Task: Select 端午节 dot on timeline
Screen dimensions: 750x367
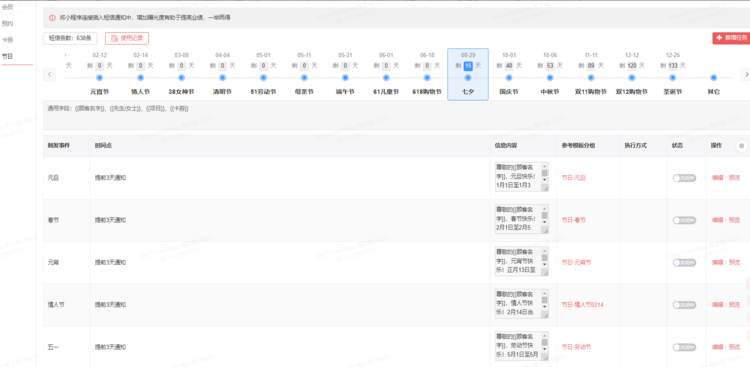Action: pyautogui.click(x=345, y=78)
